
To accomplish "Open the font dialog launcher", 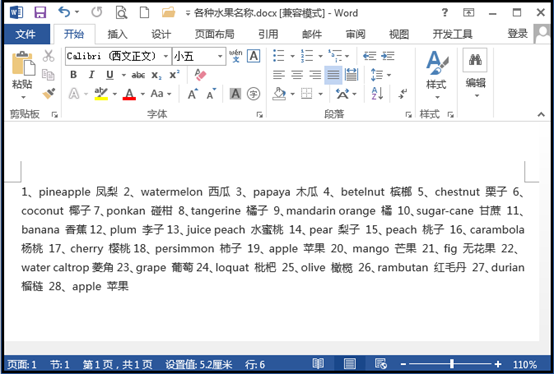I will pos(260,114).
